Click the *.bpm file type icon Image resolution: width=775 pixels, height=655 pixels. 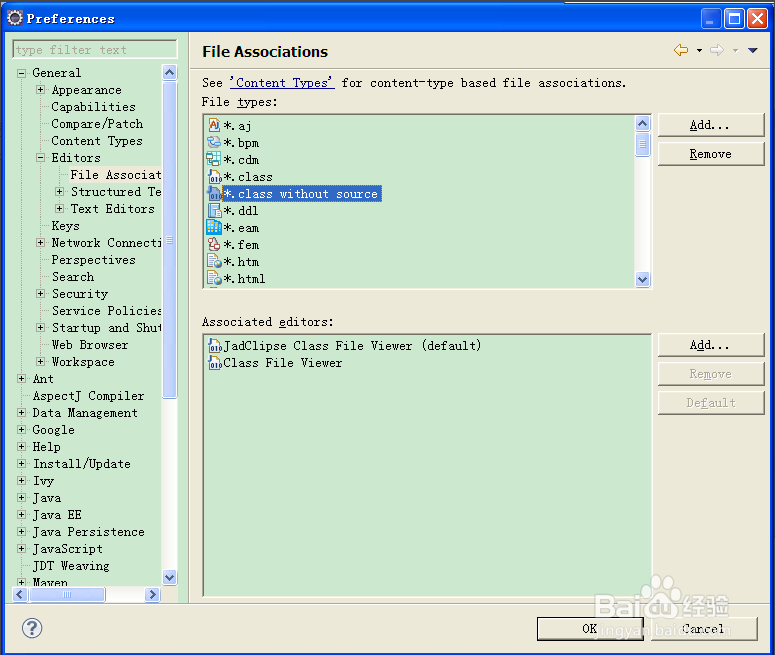click(214, 142)
